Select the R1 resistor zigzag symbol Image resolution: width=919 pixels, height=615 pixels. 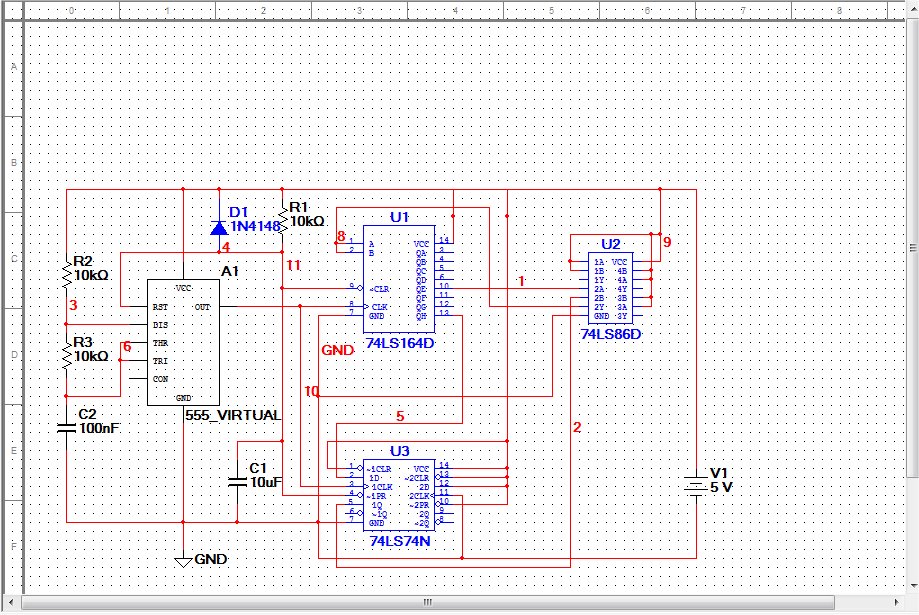pyautogui.click(x=282, y=219)
